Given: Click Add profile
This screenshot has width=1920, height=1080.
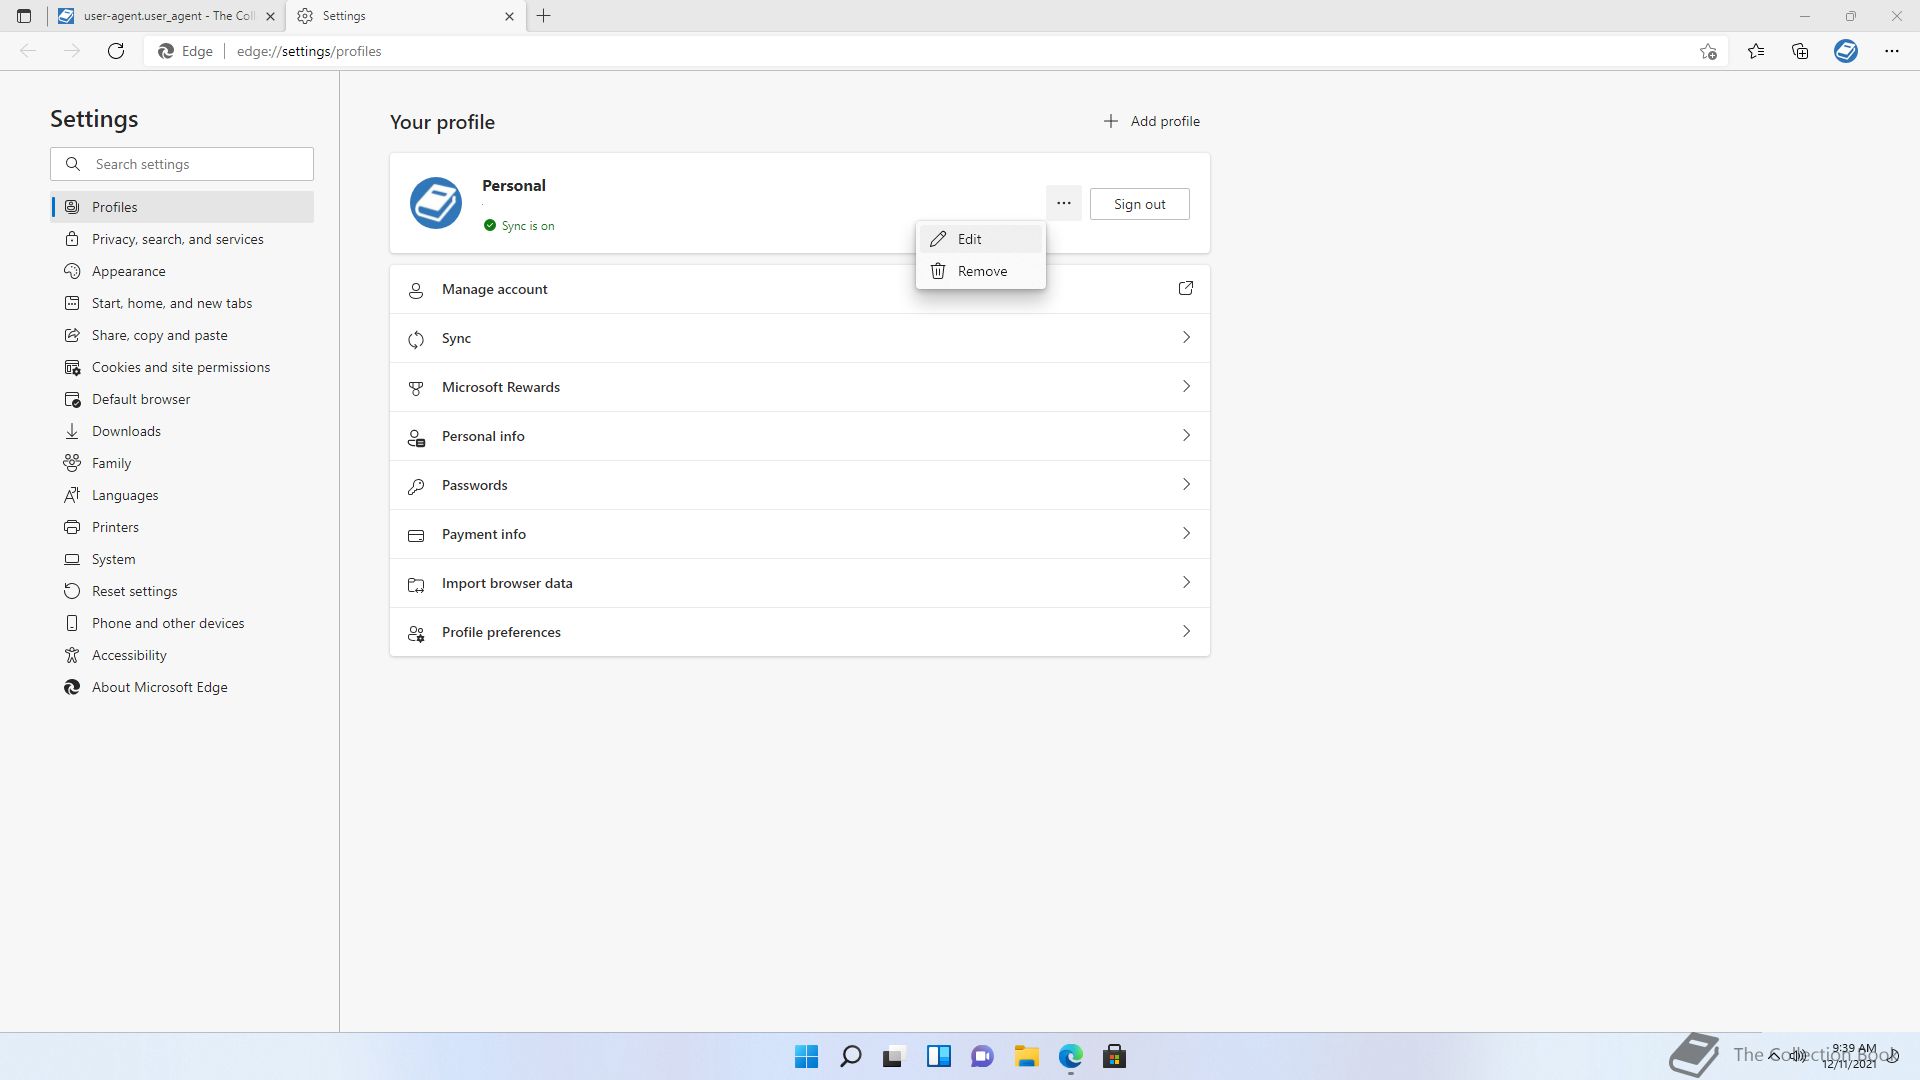Looking at the screenshot, I should coord(1151,121).
